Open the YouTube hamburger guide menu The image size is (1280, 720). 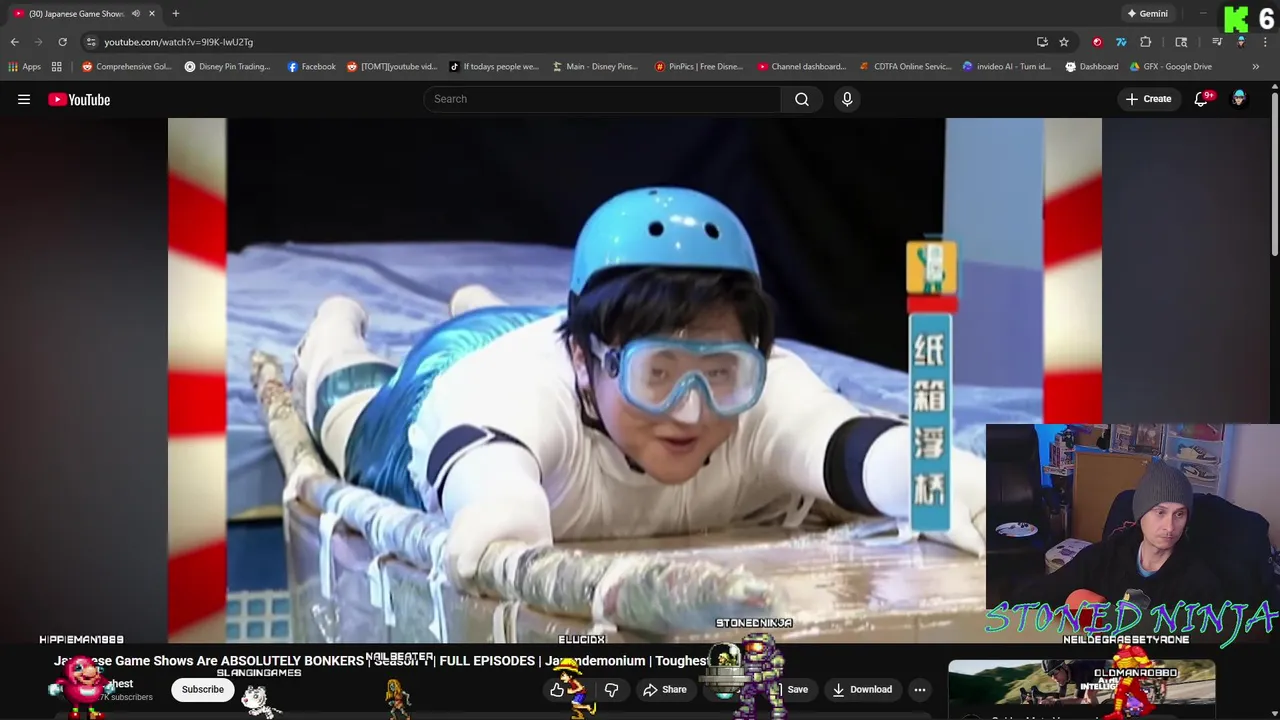[x=24, y=99]
